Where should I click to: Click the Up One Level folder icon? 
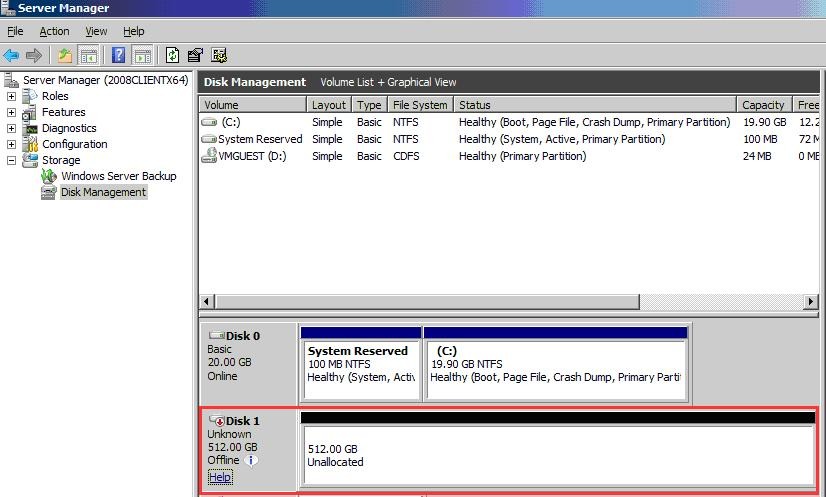click(x=65, y=55)
